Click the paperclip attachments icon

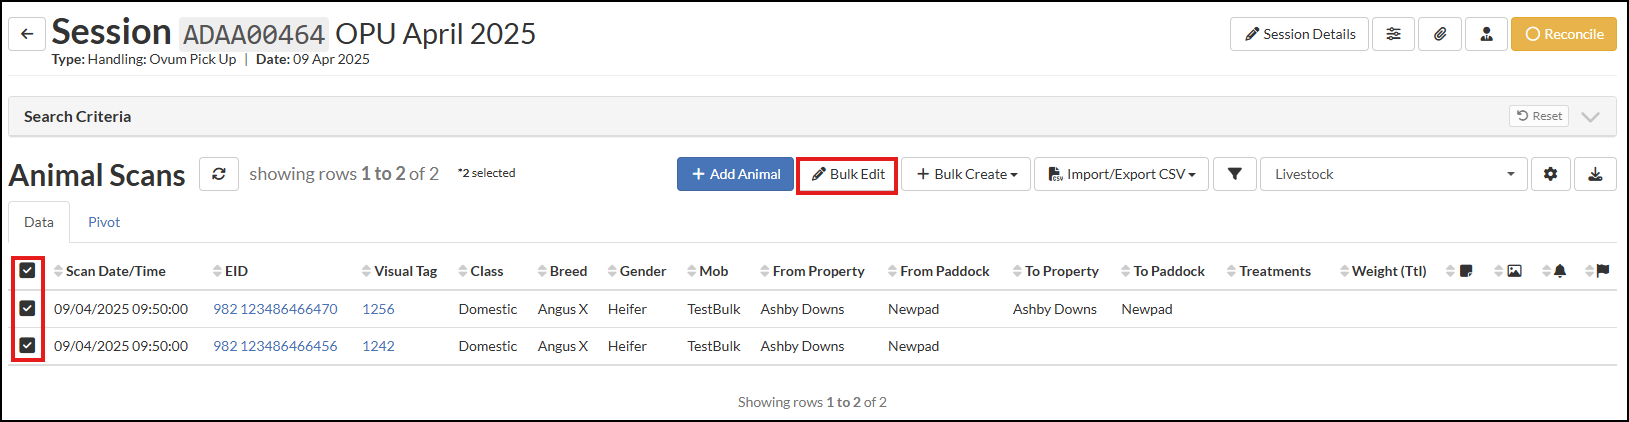(1440, 34)
